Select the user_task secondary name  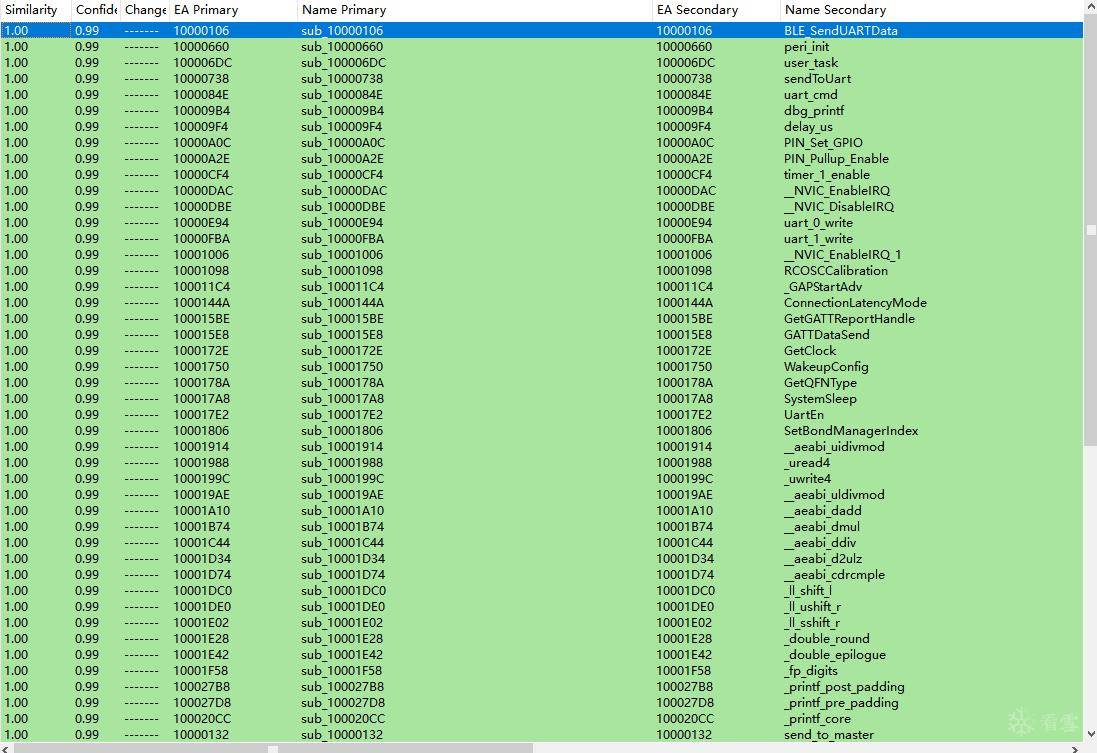click(810, 62)
